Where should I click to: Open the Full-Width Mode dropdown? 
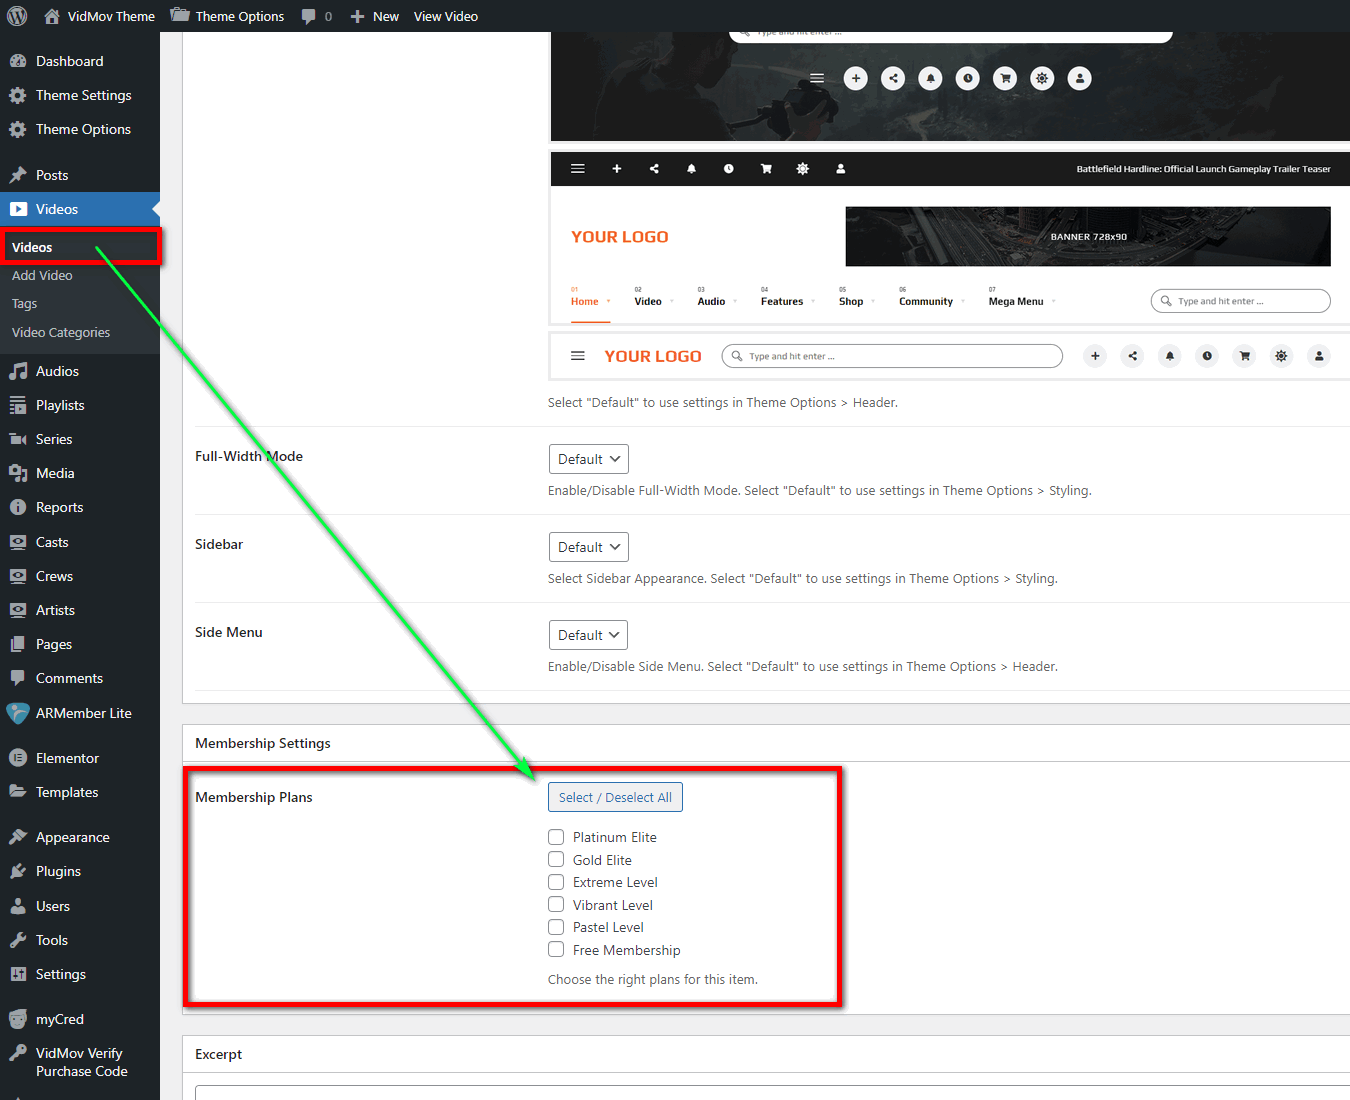coord(588,459)
